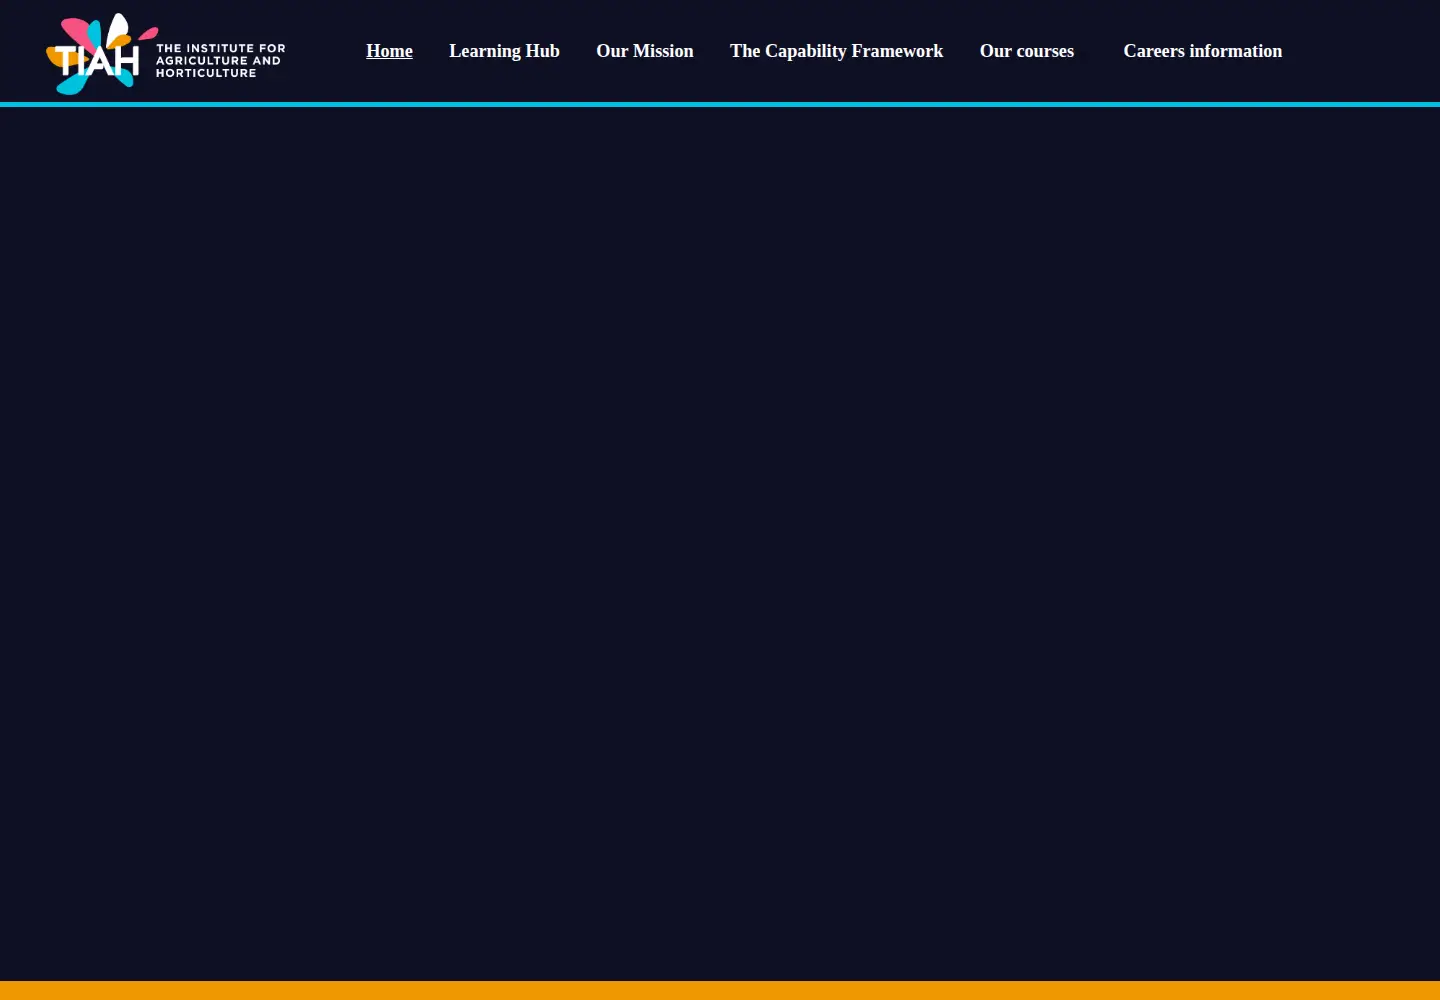Viewport: 1440px width, 1000px height.
Task: Select The Capability Framework link
Action: tap(836, 51)
